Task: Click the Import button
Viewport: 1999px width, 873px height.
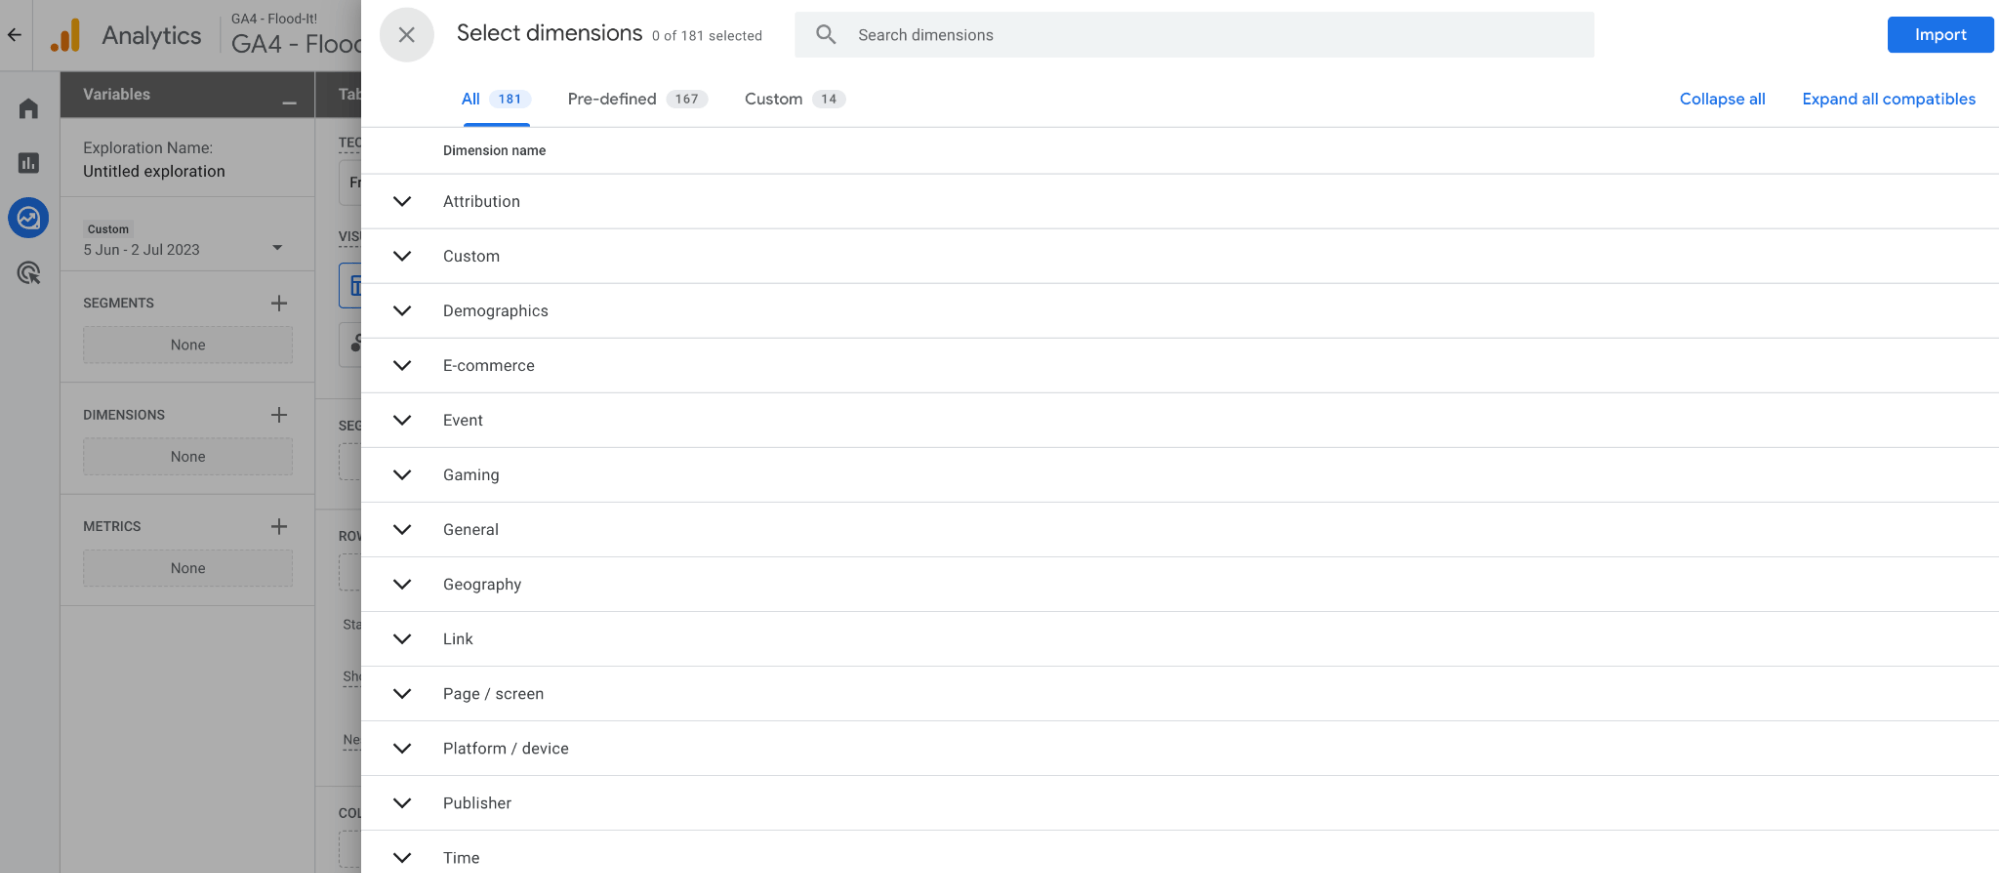Action: (1940, 35)
